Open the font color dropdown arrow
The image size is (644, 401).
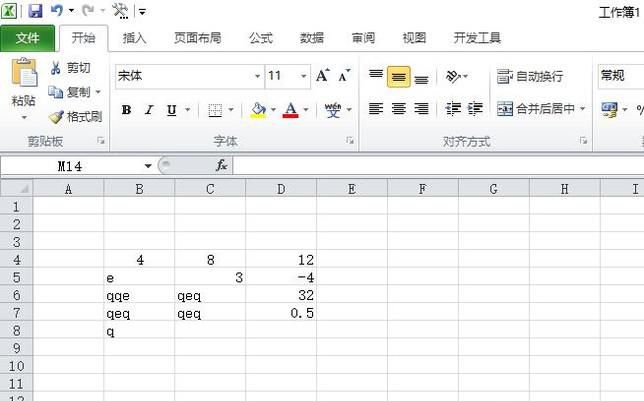point(306,110)
